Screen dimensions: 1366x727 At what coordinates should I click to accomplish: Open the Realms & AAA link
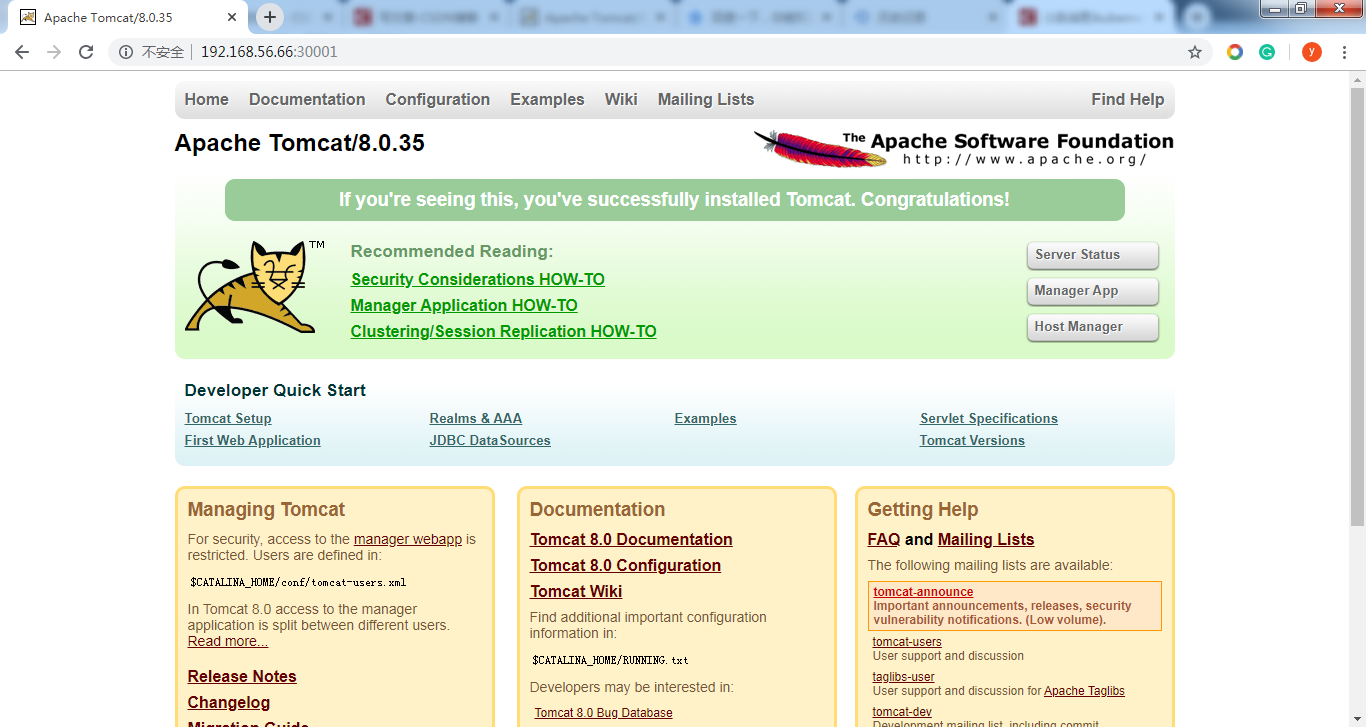[x=476, y=418]
